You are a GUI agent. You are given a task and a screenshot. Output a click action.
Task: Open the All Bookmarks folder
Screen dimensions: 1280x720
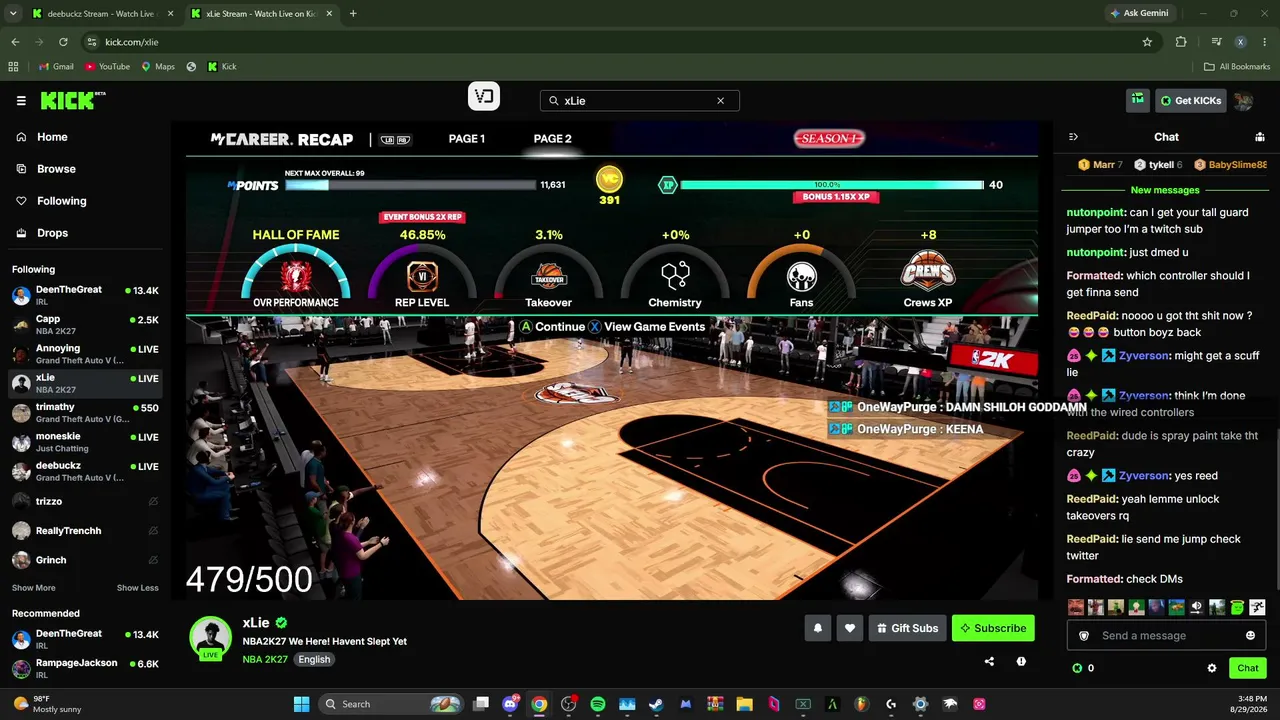click(x=1237, y=67)
